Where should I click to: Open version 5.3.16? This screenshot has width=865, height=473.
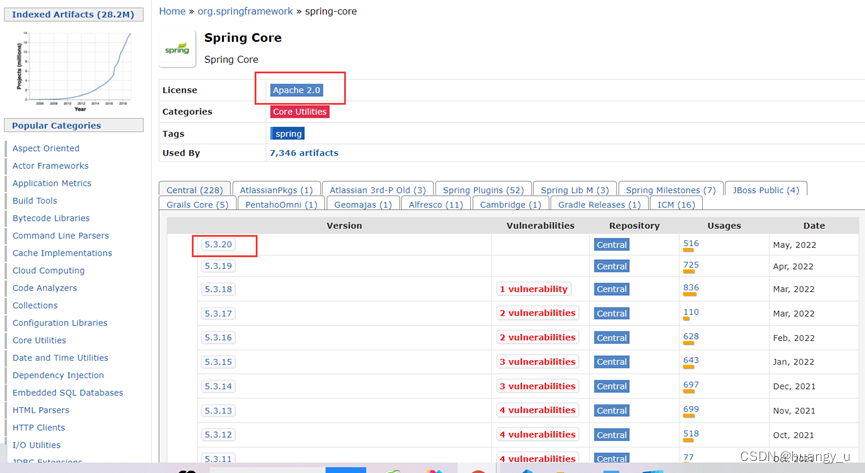pyautogui.click(x=218, y=337)
